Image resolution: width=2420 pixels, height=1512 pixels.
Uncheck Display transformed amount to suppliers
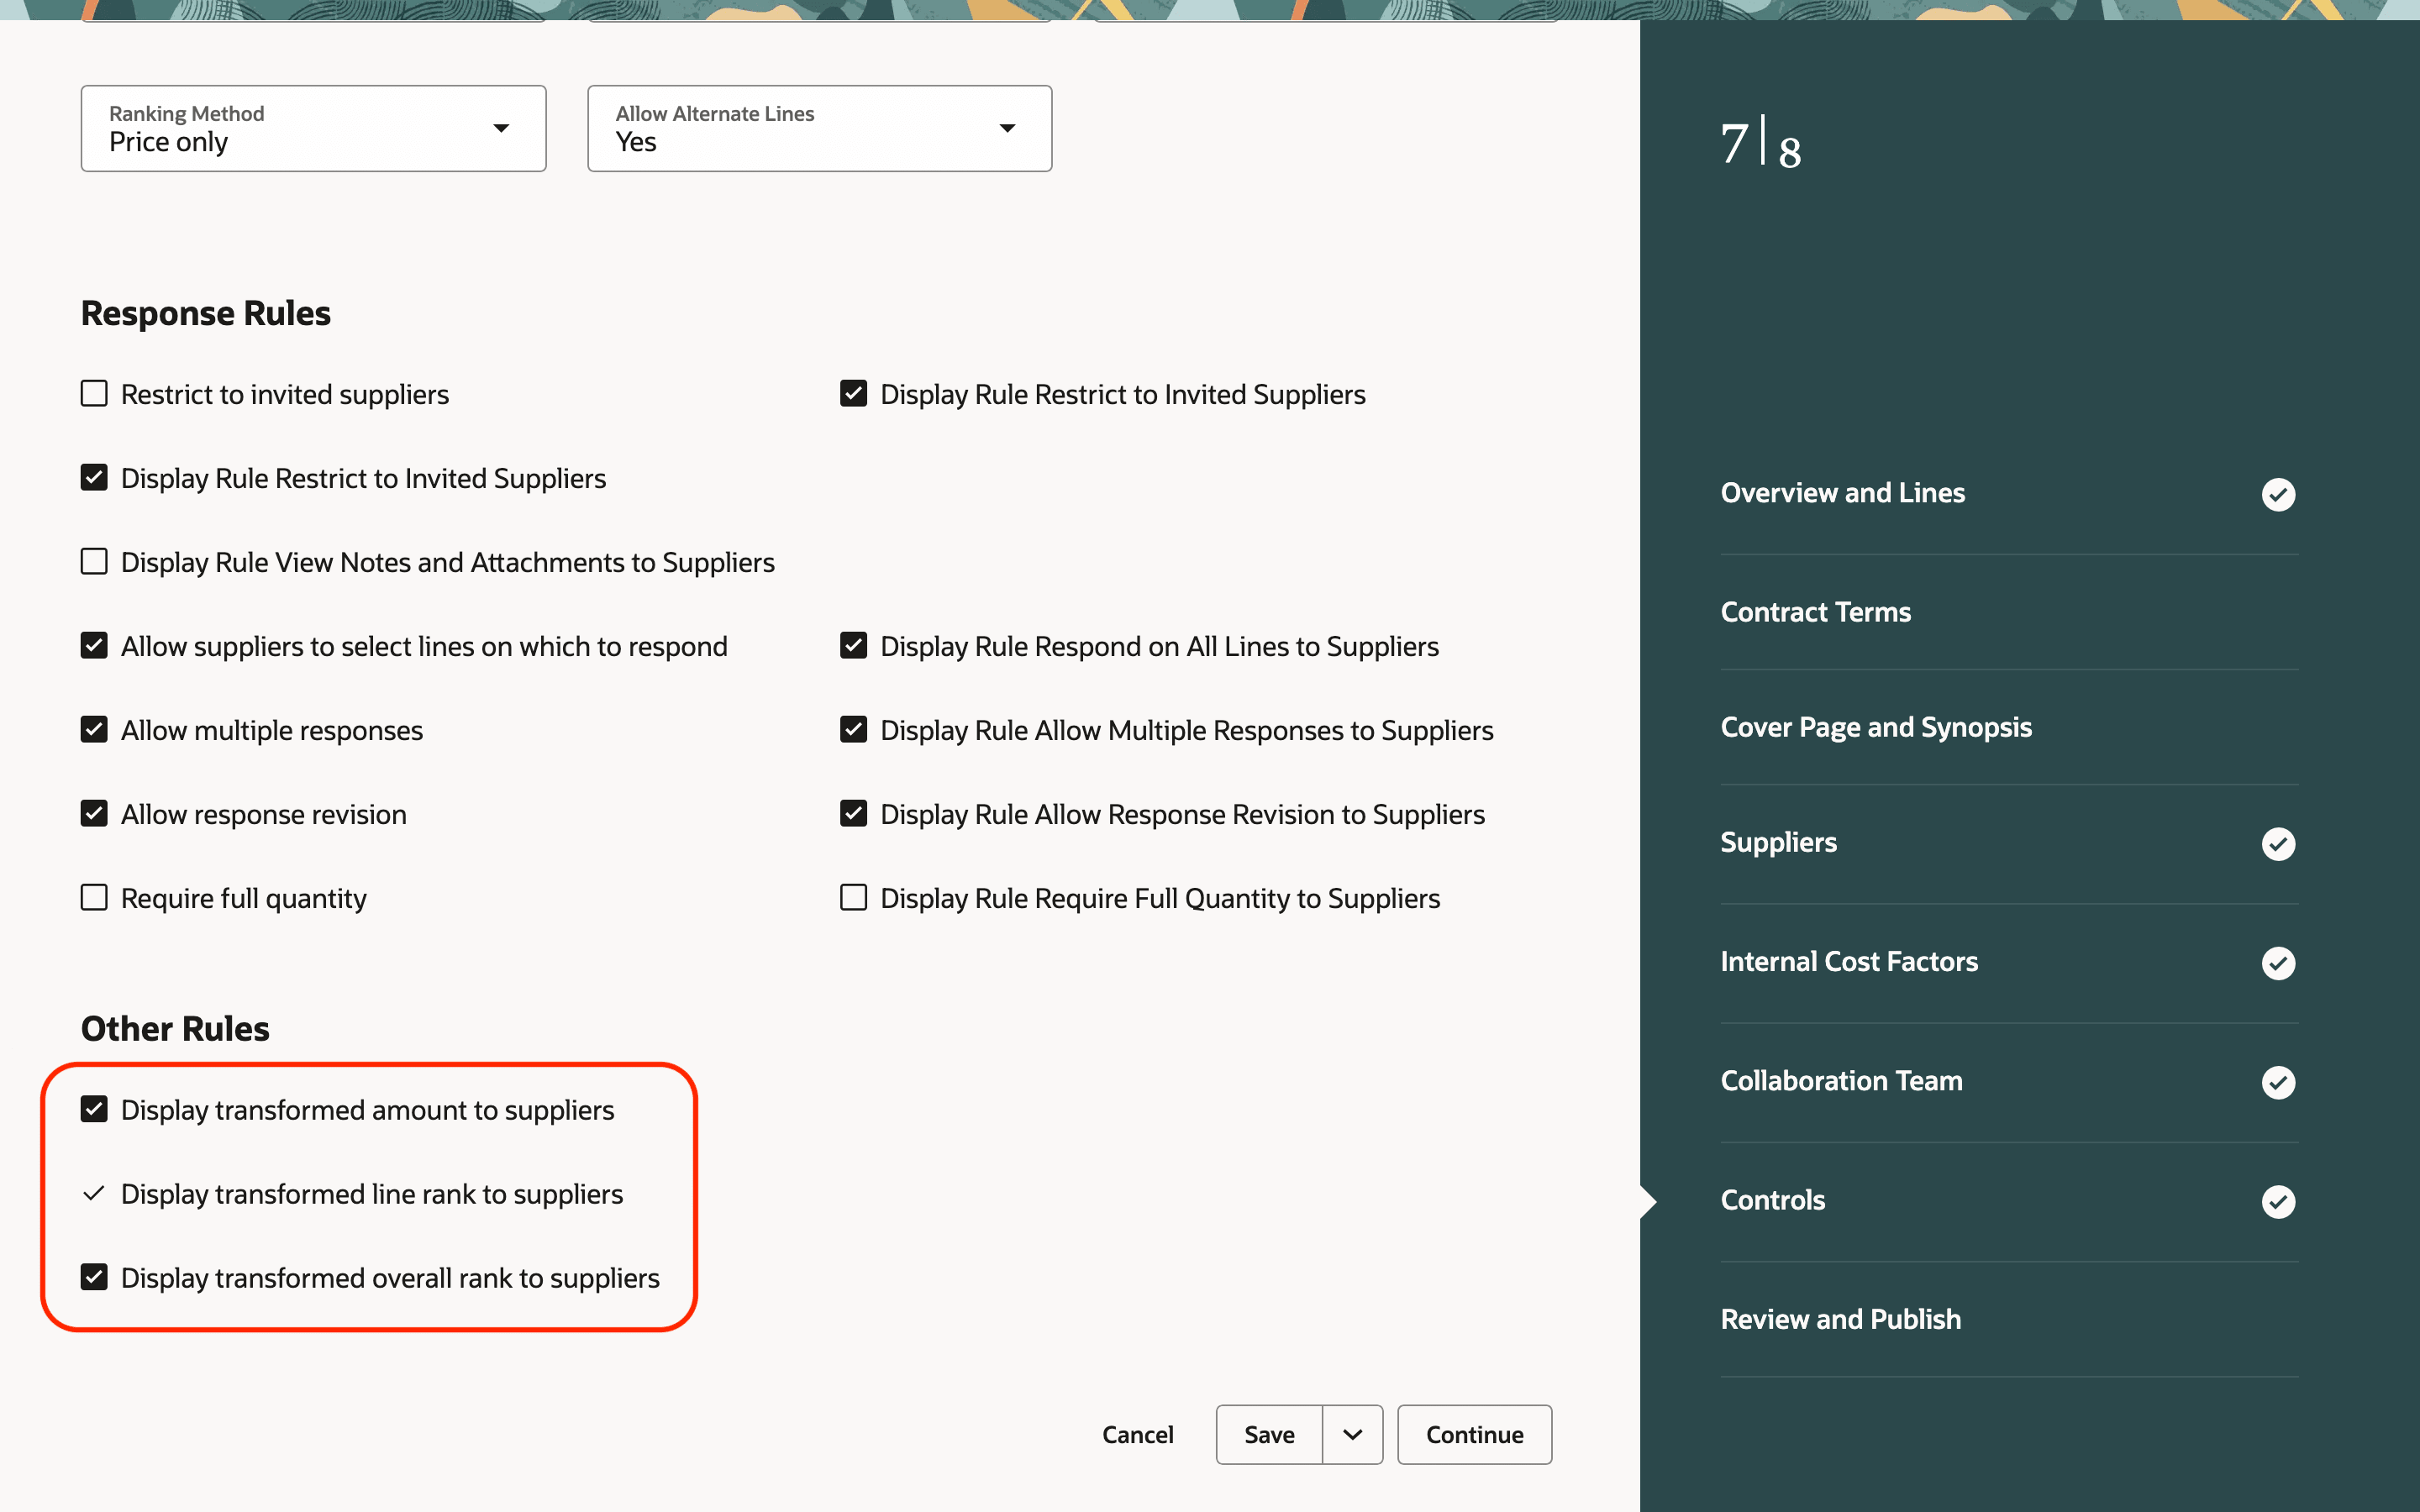click(93, 1109)
